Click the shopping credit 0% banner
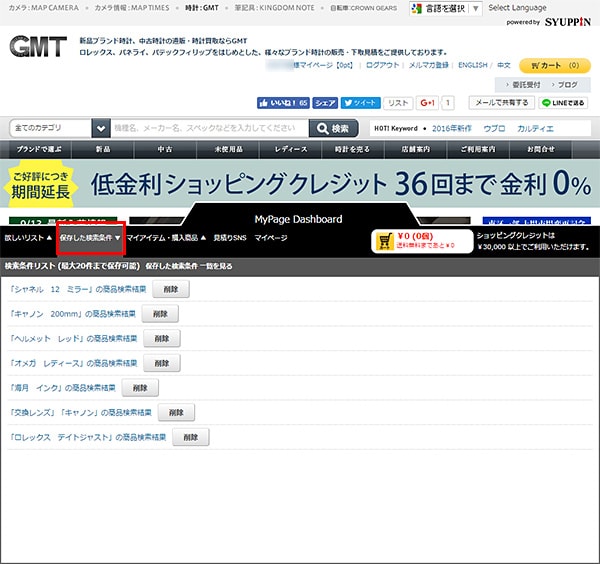Screen dimensions: 600x564 [x=300, y=184]
